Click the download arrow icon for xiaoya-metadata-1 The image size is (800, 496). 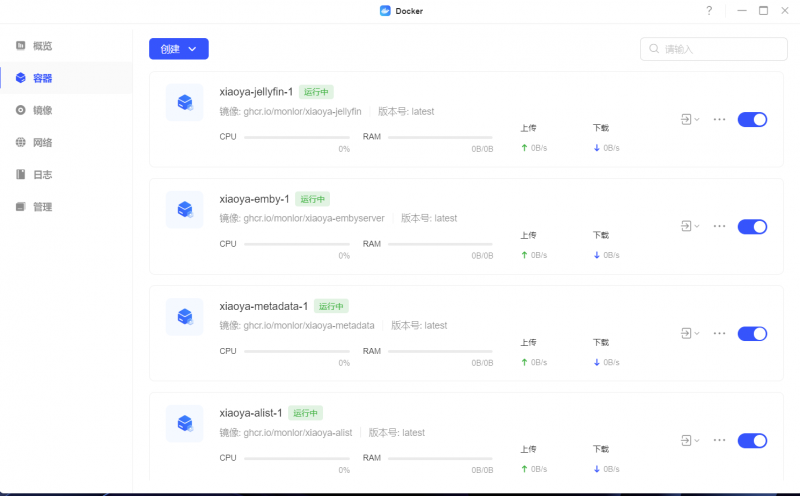tap(596, 362)
